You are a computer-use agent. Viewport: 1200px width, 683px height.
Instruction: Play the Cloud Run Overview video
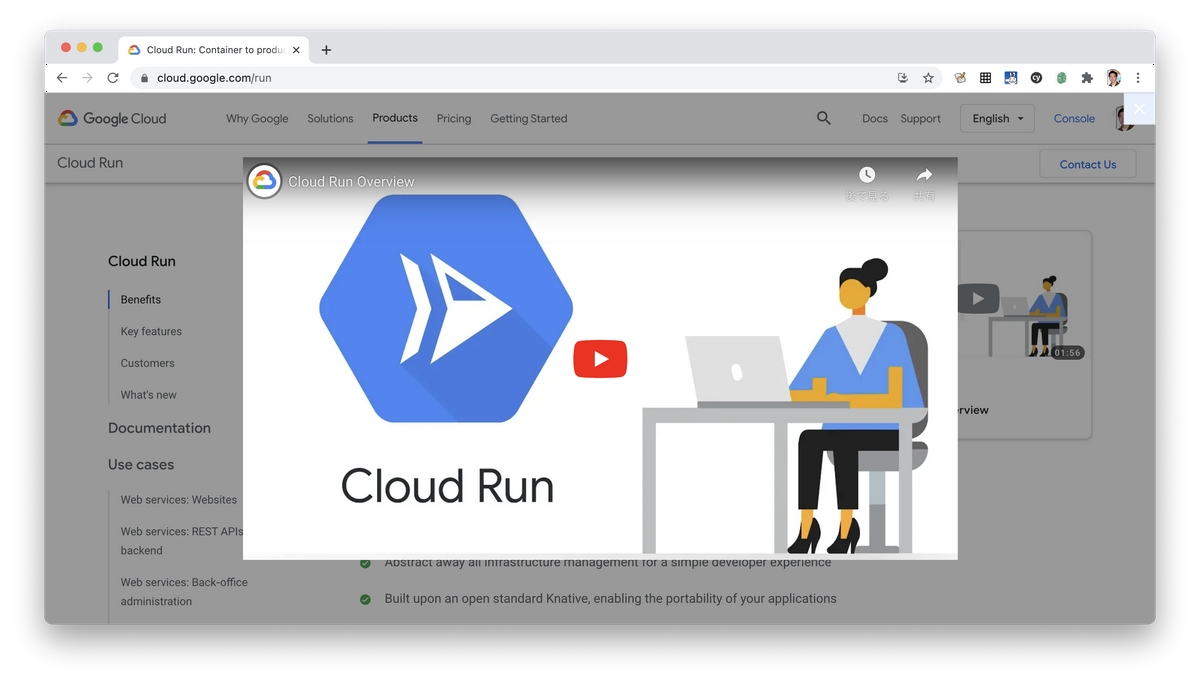pyautogui.click(x=600, y=359)
